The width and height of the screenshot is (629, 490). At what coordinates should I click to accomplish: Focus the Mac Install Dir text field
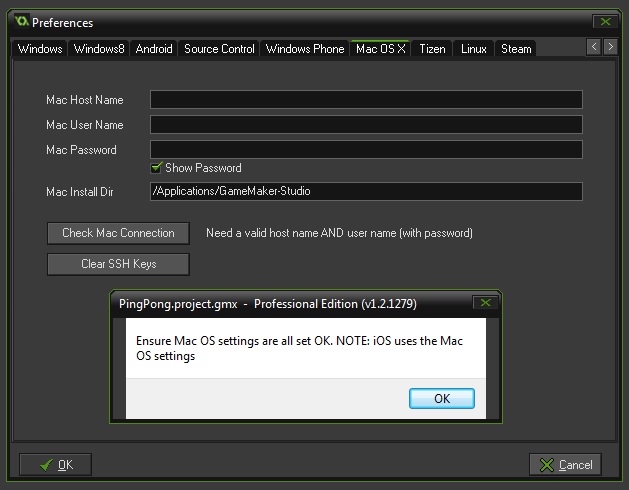point(366,191)
